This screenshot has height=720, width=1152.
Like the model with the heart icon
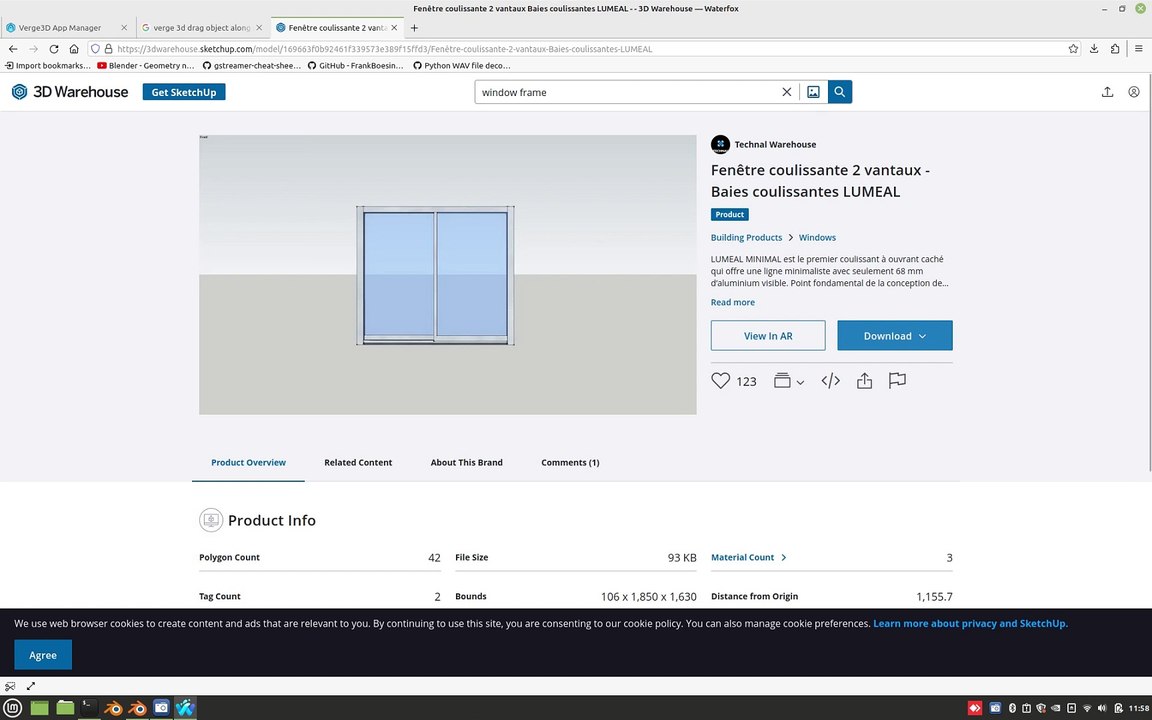[720, 381]
